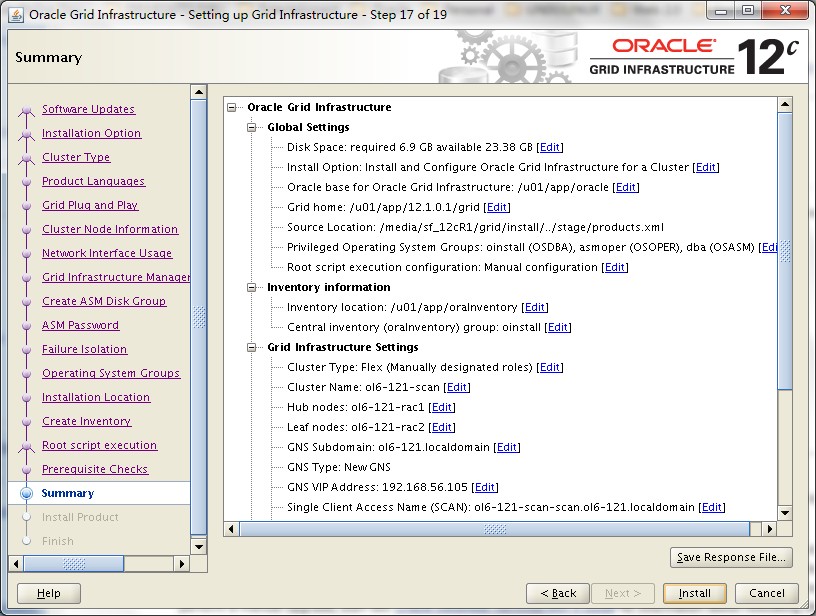
Task: Click the Summary step bullet icon
Action: [x=27, y=493]
